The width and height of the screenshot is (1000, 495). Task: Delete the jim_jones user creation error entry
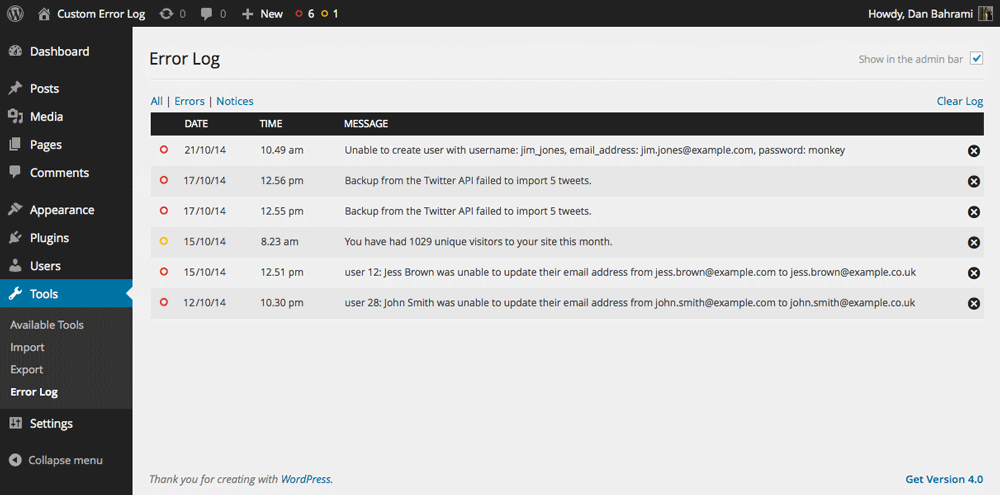click(974, 151)
